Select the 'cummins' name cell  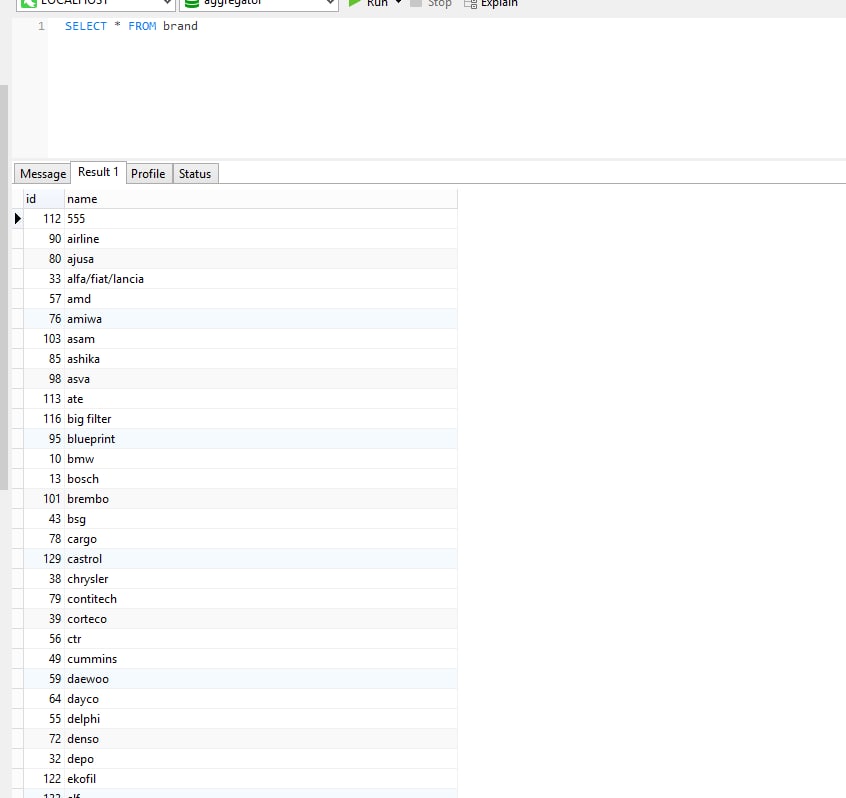tap(261, 659)
